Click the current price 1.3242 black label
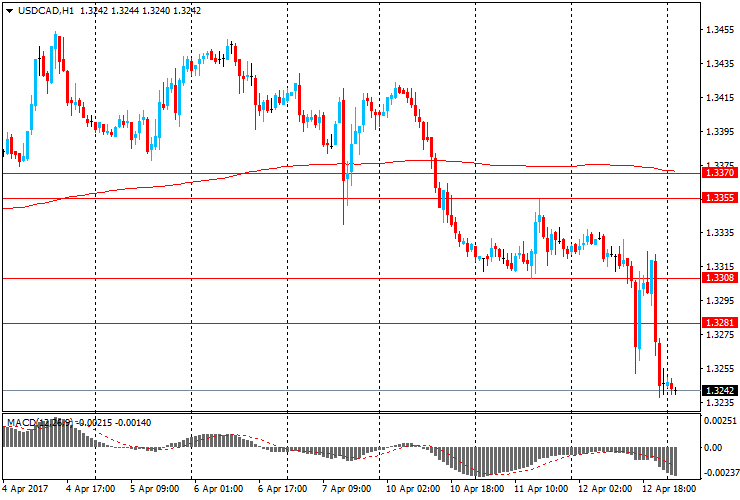The width and height of the screenshot is (740, 500). [x=720, y=390]
